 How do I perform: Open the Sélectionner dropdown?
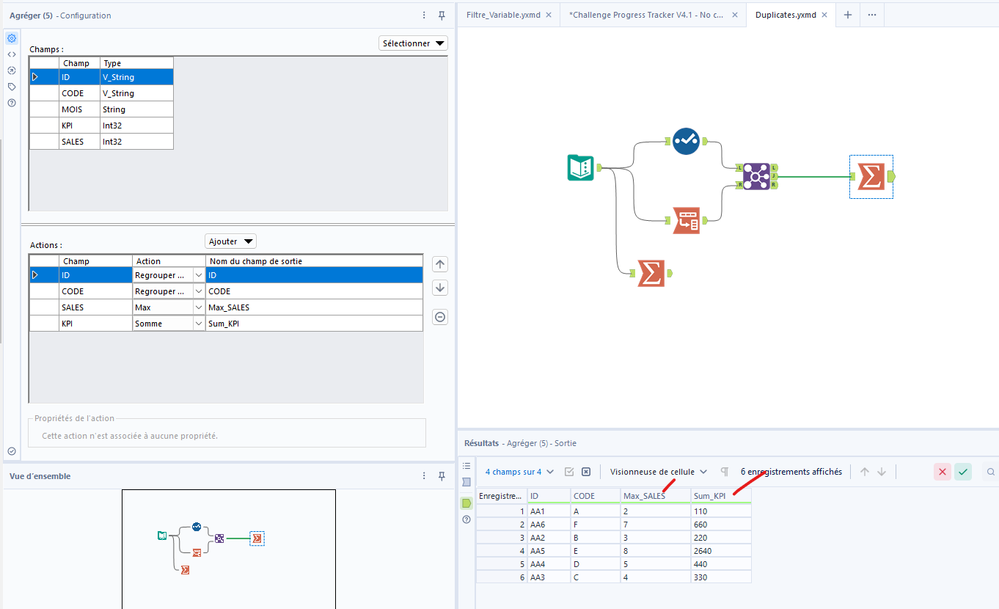(413, 43)
